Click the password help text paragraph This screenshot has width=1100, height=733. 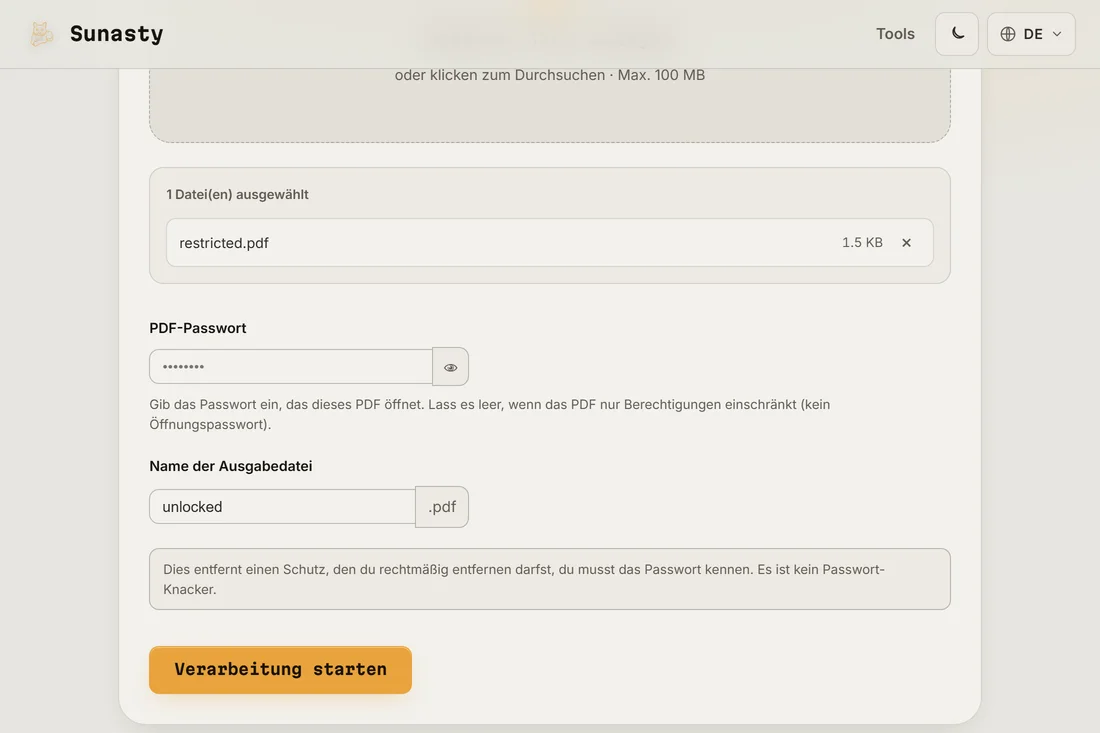coord(490,415)
